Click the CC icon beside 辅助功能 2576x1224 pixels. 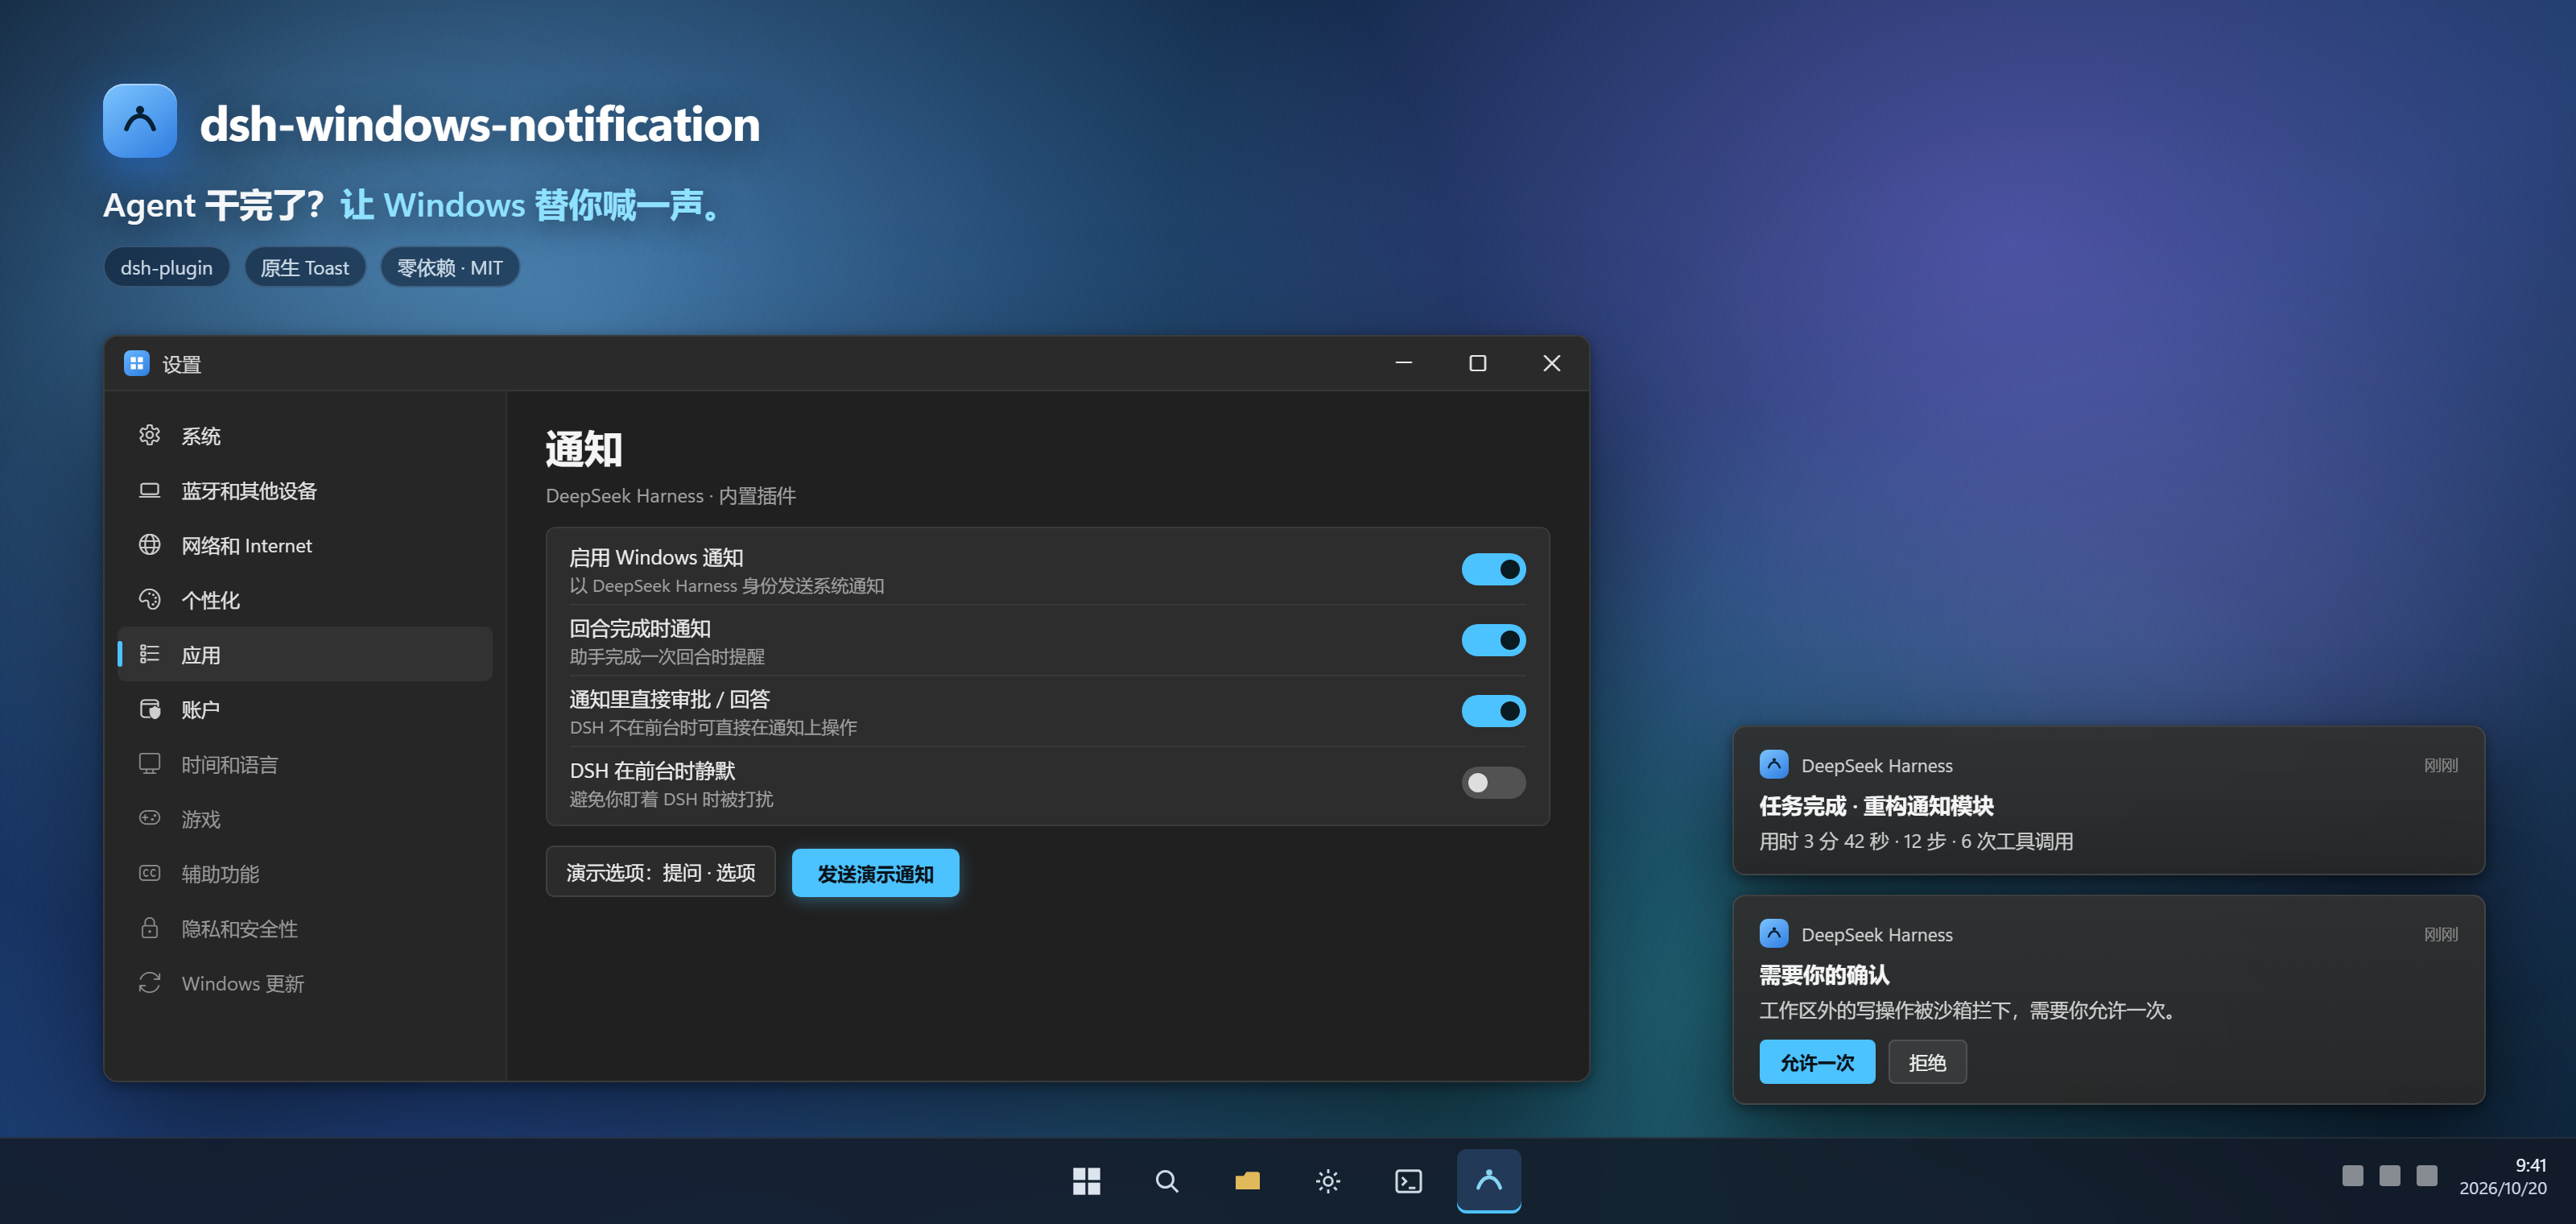149,873
